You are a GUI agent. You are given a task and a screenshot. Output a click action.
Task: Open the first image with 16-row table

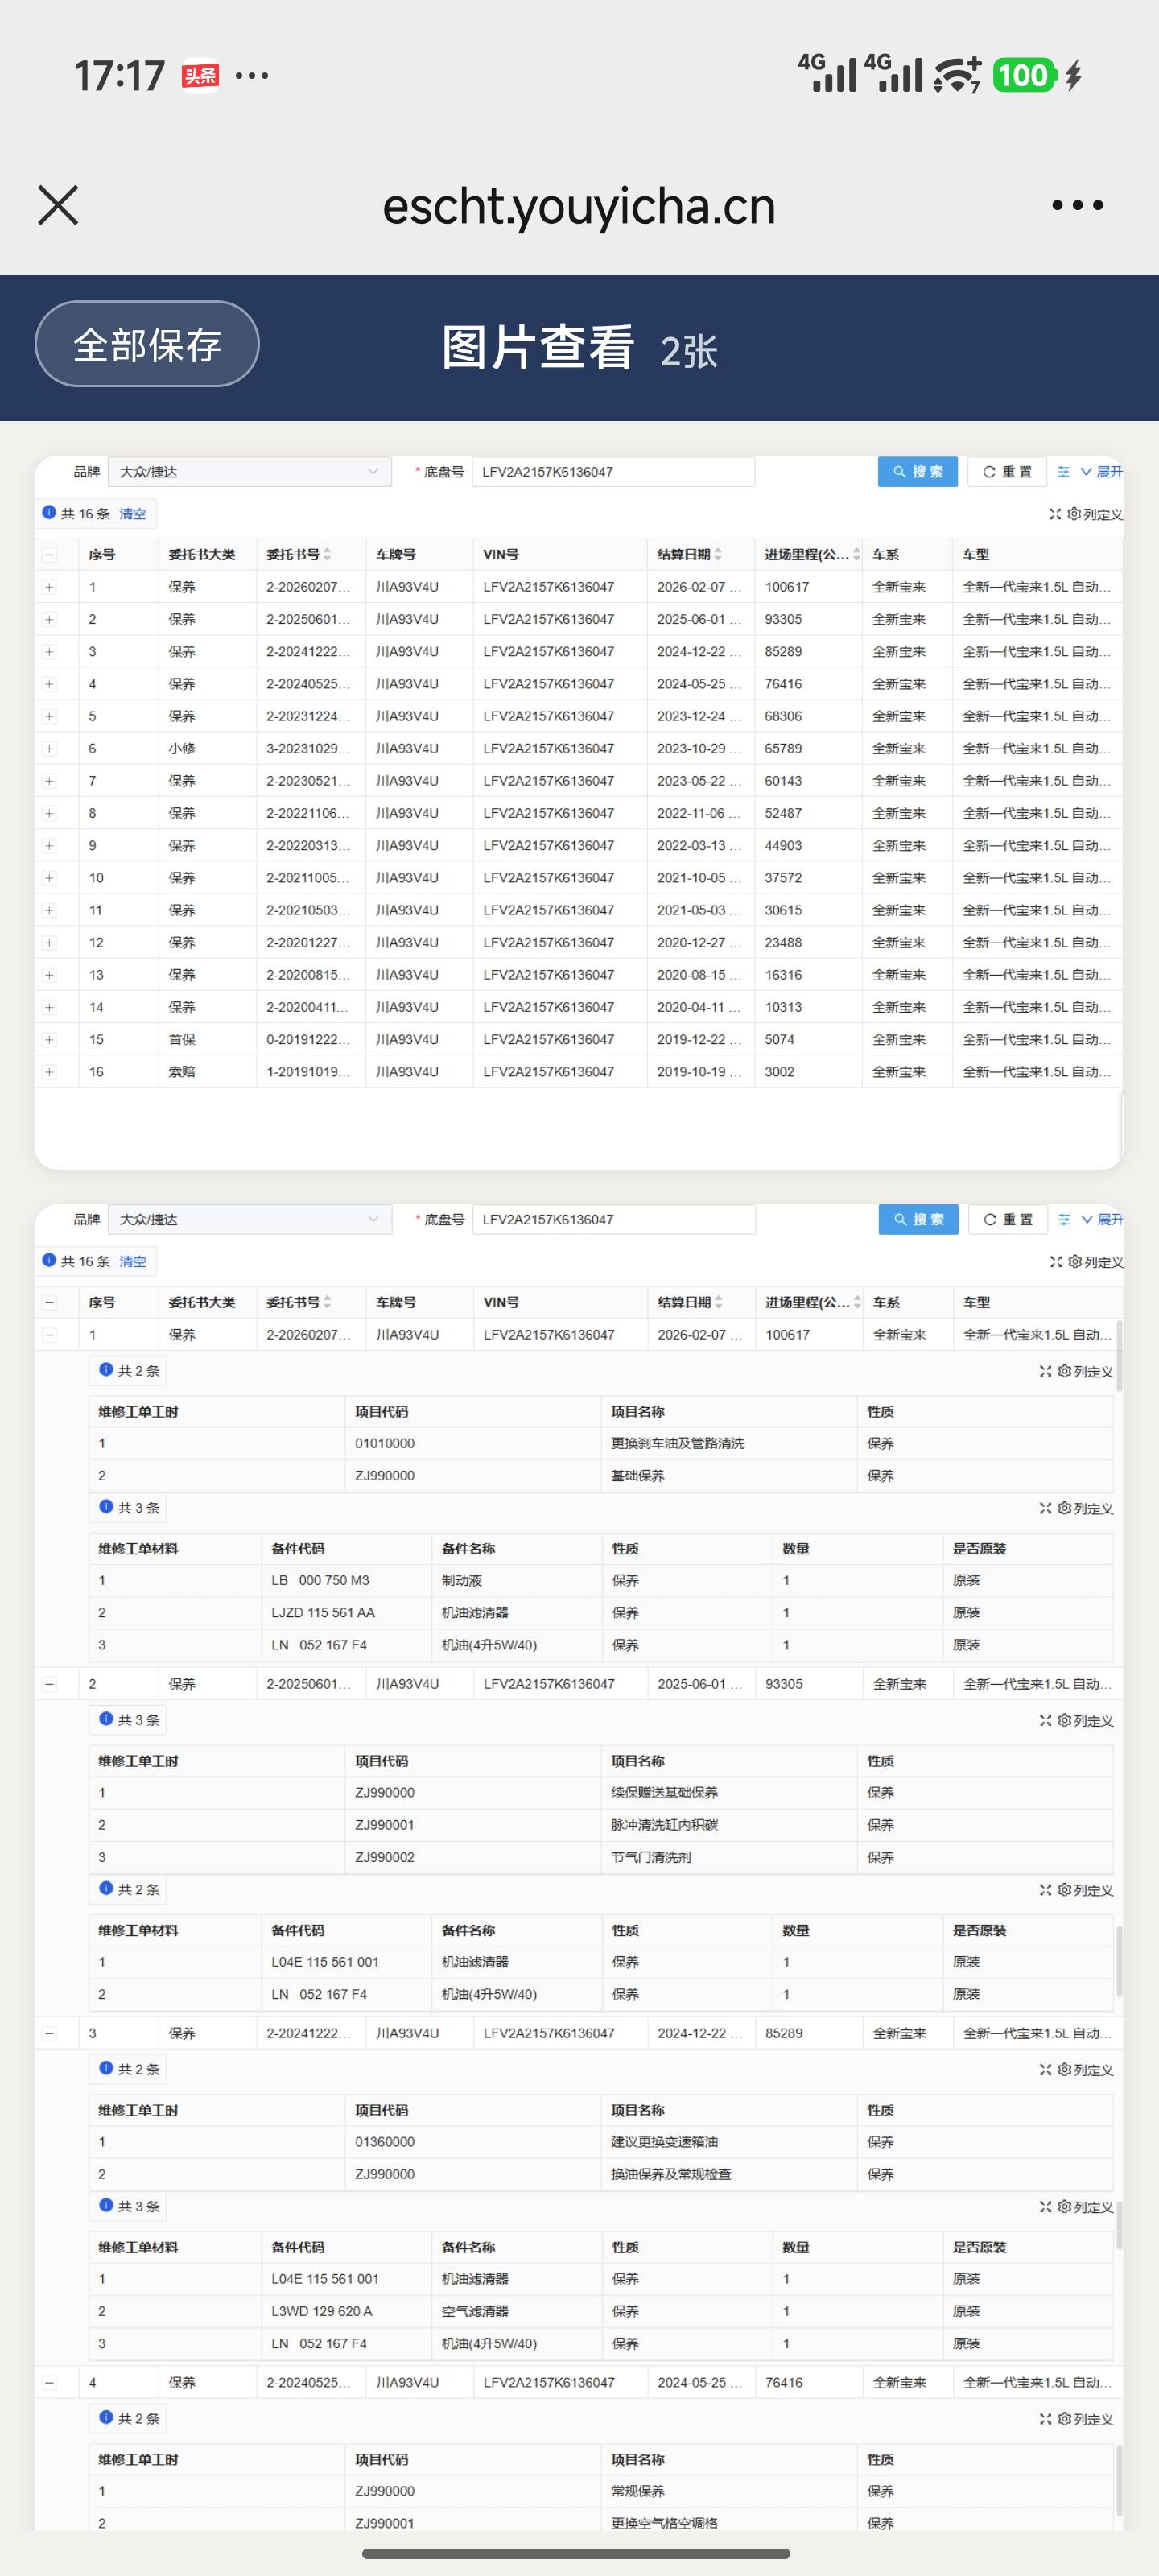[x=579, y=812]
